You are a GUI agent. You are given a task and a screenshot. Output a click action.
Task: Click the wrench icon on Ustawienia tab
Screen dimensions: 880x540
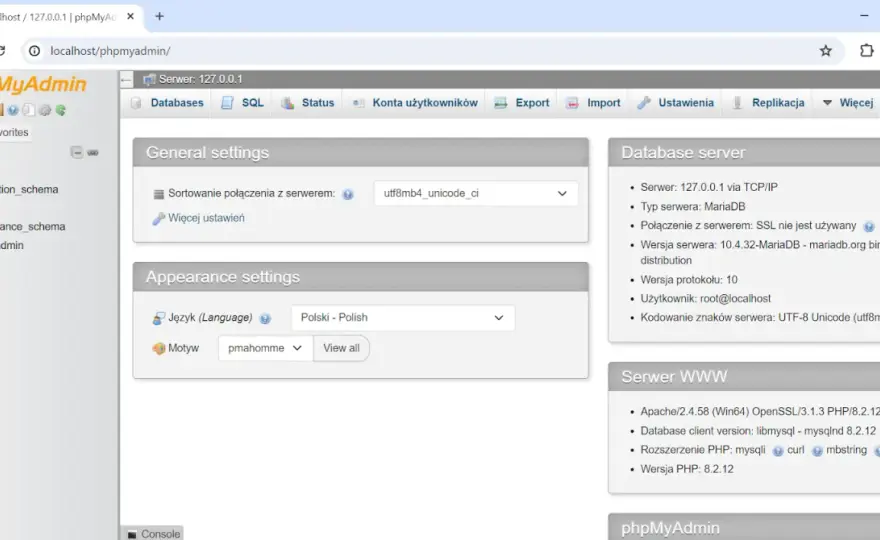point(644,103)
